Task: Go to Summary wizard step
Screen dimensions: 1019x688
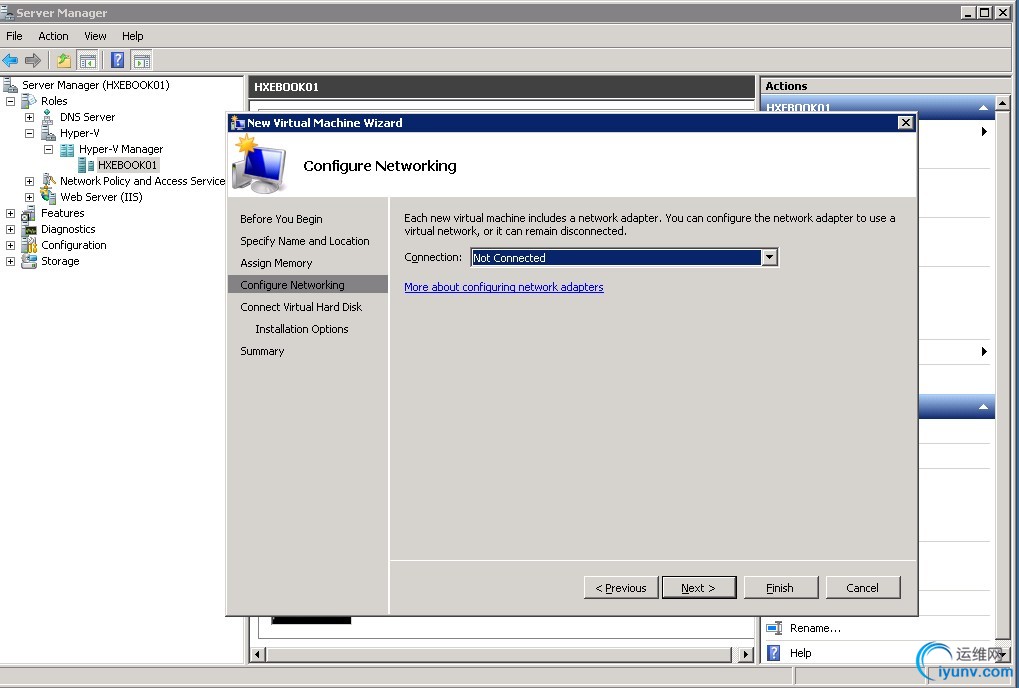Action: pyautogui.click(x=262, y=351)
